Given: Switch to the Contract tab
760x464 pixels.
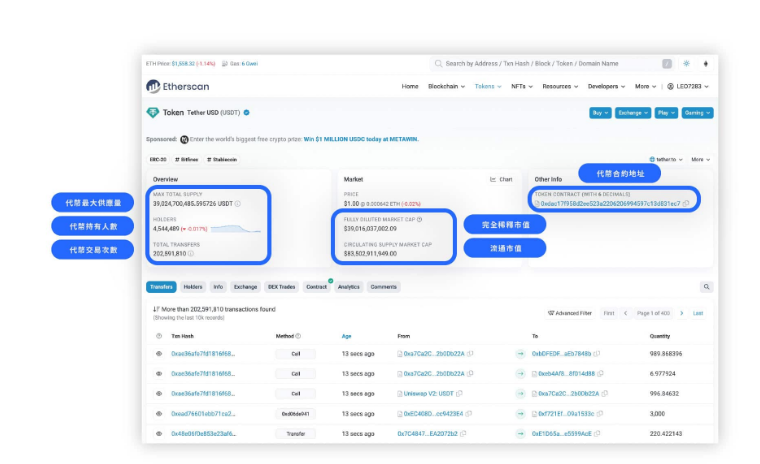Looking at the screenshot, I should point(317,287).
